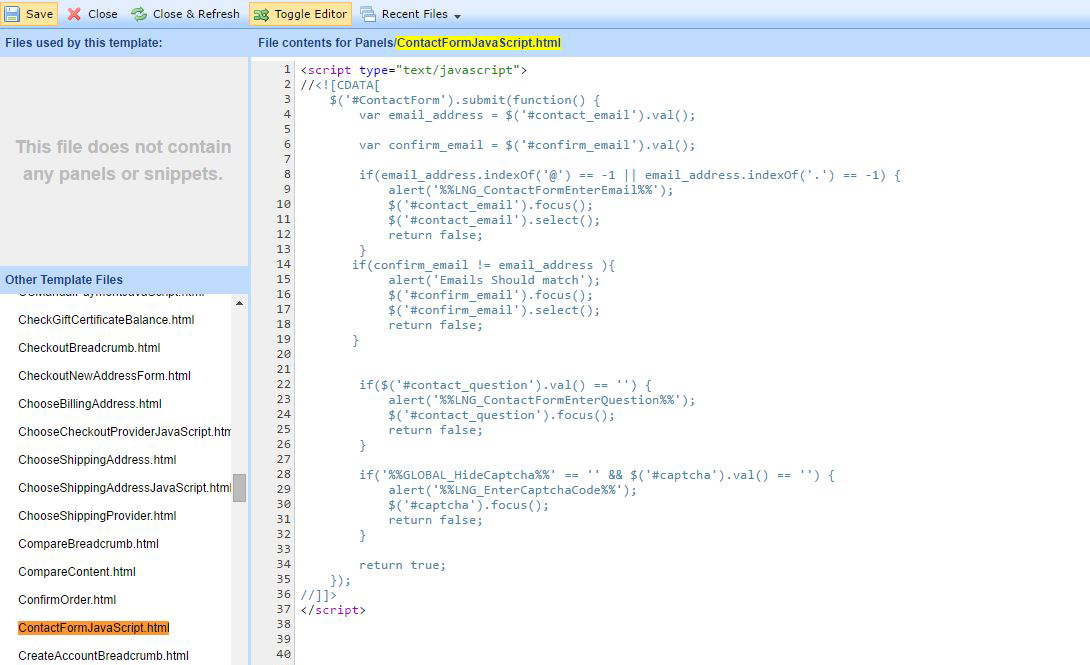Select highlighted ContactFormJavaScript.html file
Image resolution: width=1090 pixels, height=665 pixels.
pos(94,628)
